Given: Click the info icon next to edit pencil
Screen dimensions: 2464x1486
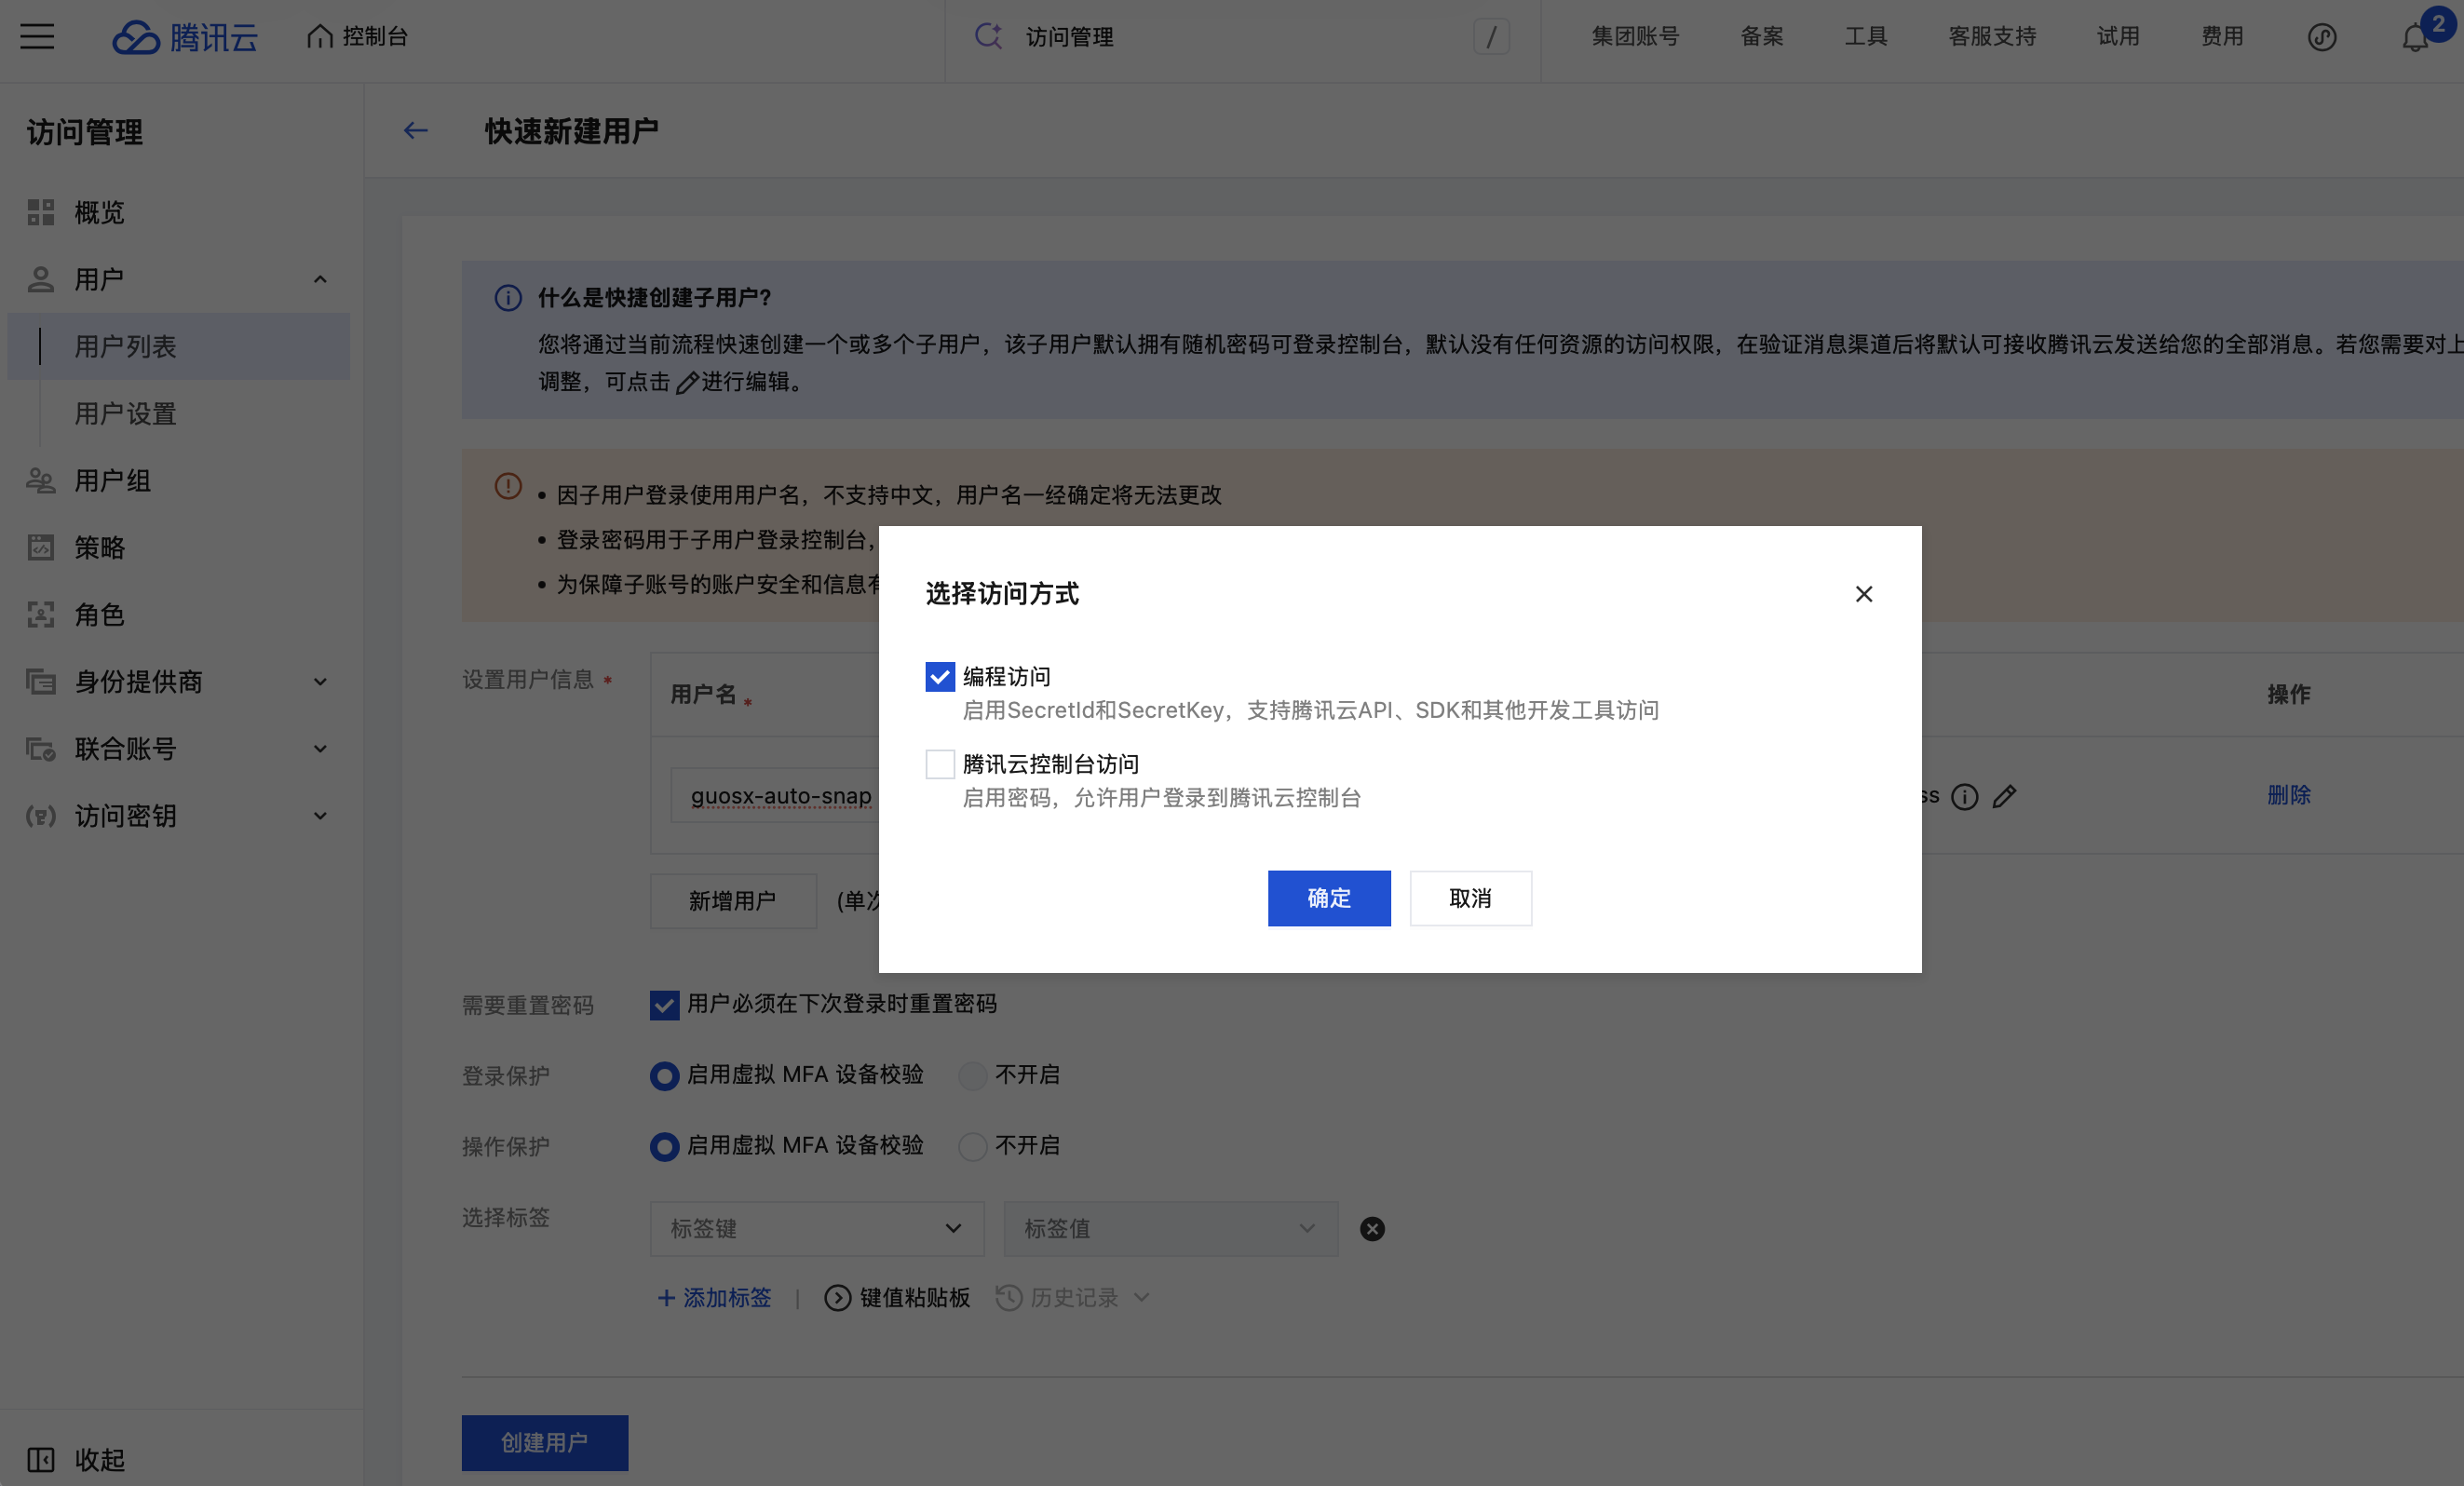Looking at the screenshot, I should (1965, 796).
